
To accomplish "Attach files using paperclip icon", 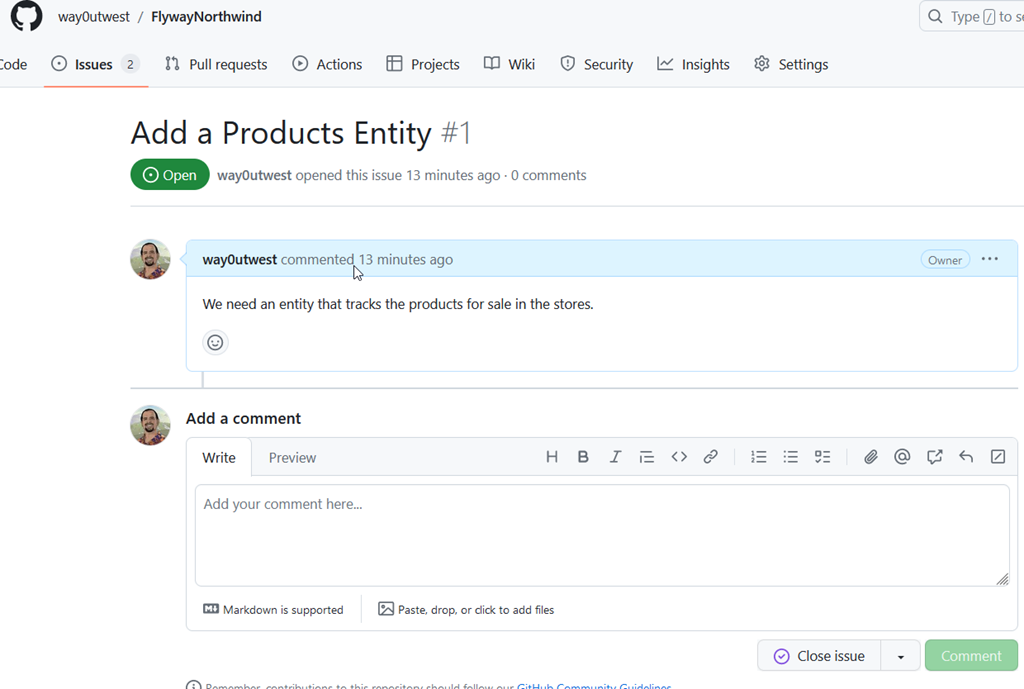I will point(871,457).
